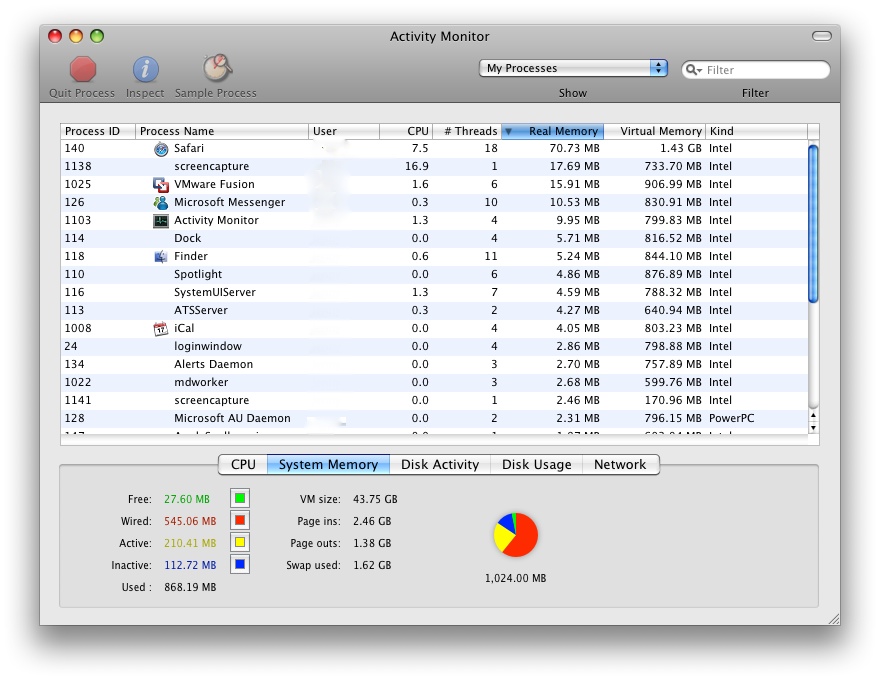Image resolution: width=880 pixels, height=680 pixels.
Task: Click the Microsoft Messenger process icon
Action: tap(161, 203)
